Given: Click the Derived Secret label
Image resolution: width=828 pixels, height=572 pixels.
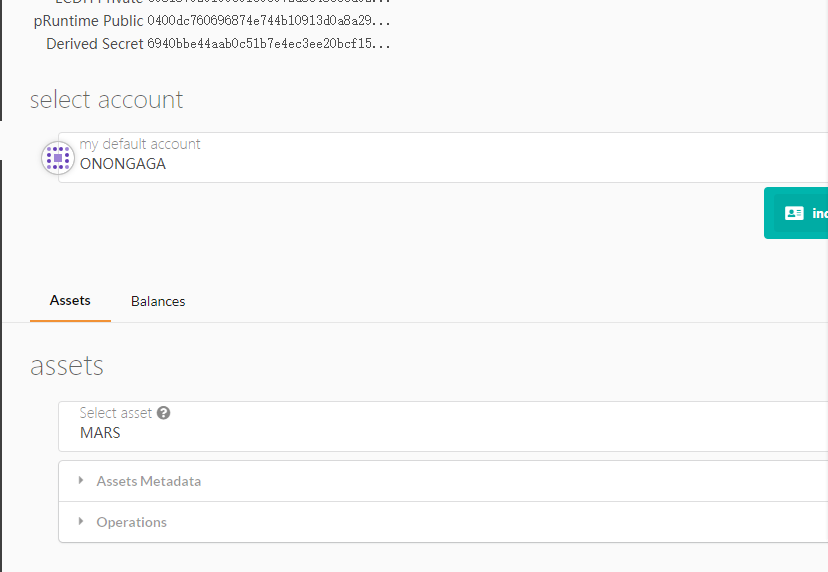Looking at the screenshot, I should (x=95, y=44).
